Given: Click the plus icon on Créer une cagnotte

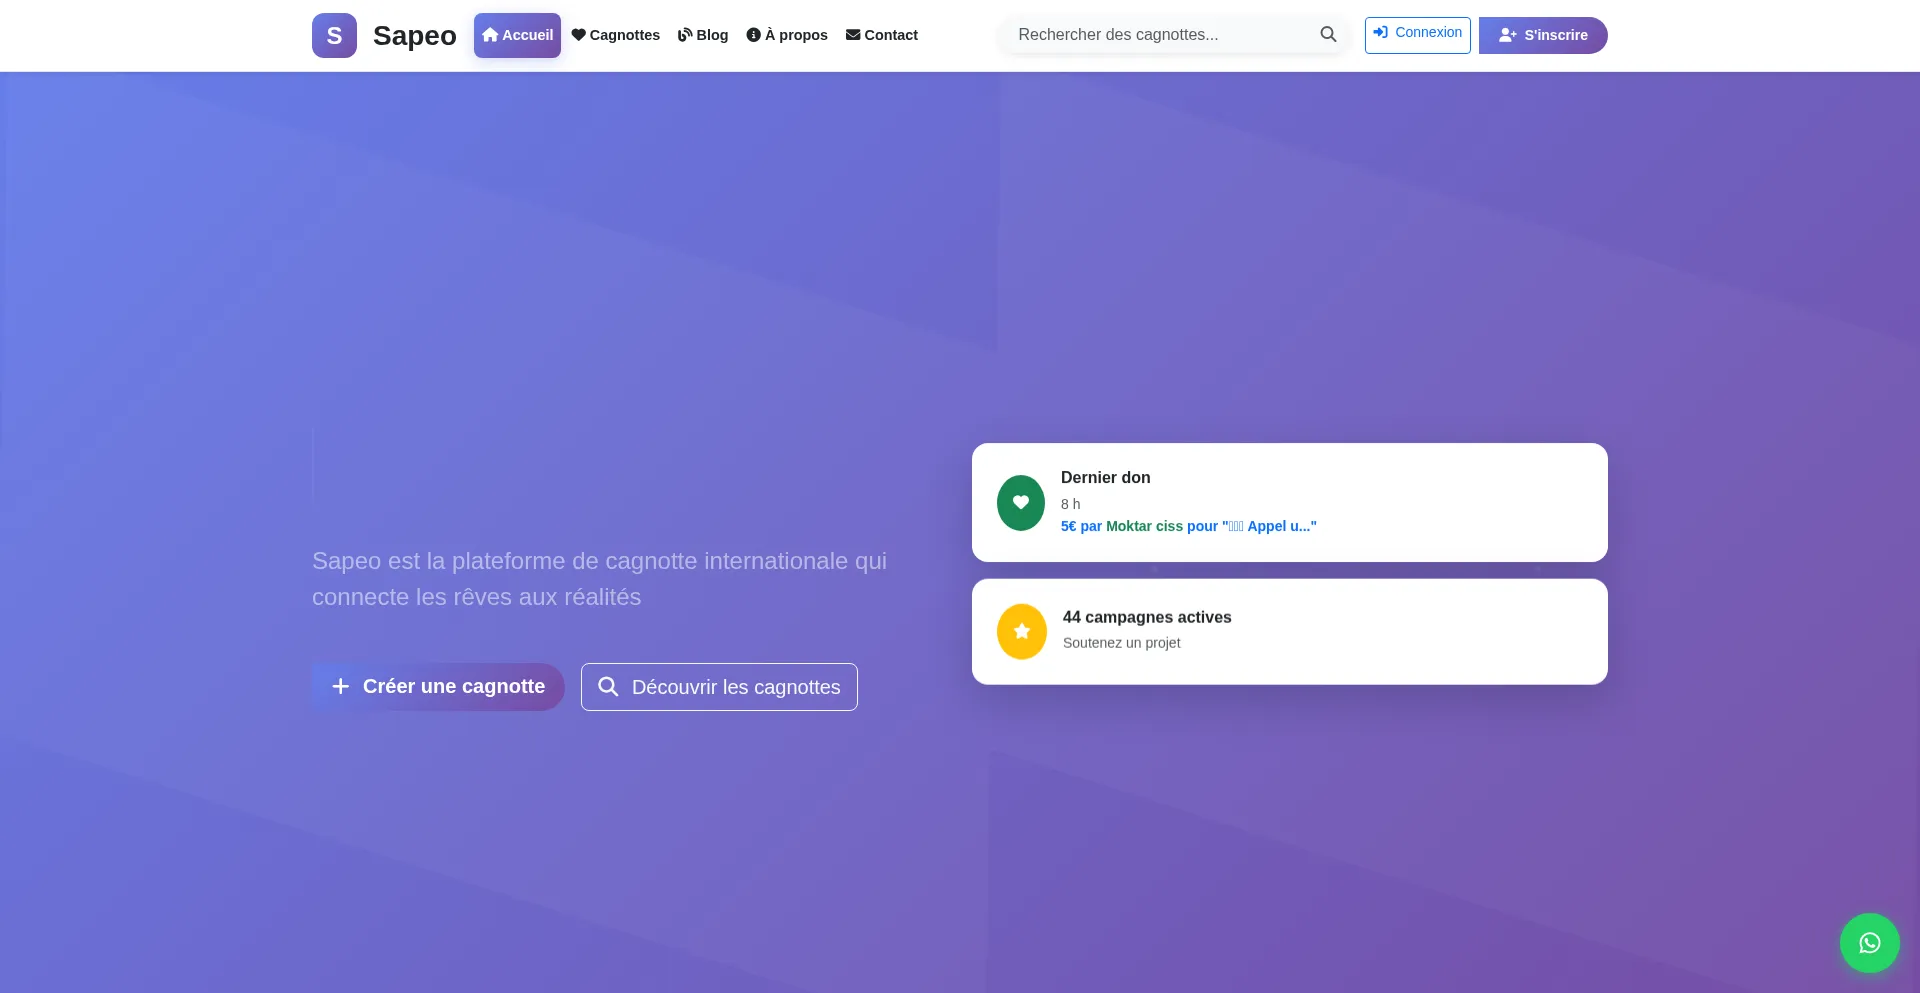Looking at the screenshot, I should click(x=341, y=686).
